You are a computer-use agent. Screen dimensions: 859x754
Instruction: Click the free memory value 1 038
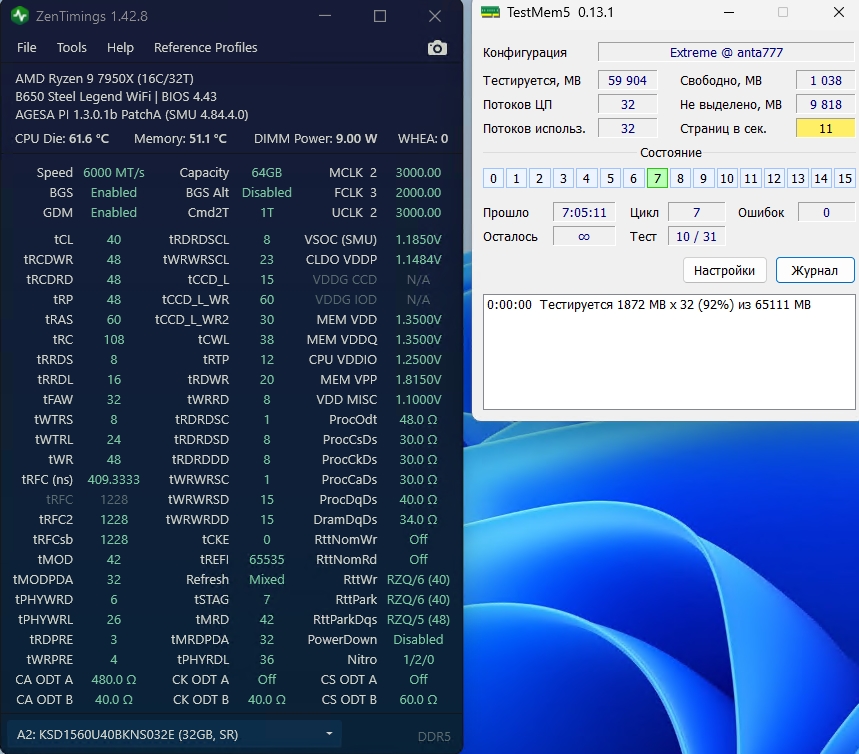pyautogui.click(x=825, y=81)
